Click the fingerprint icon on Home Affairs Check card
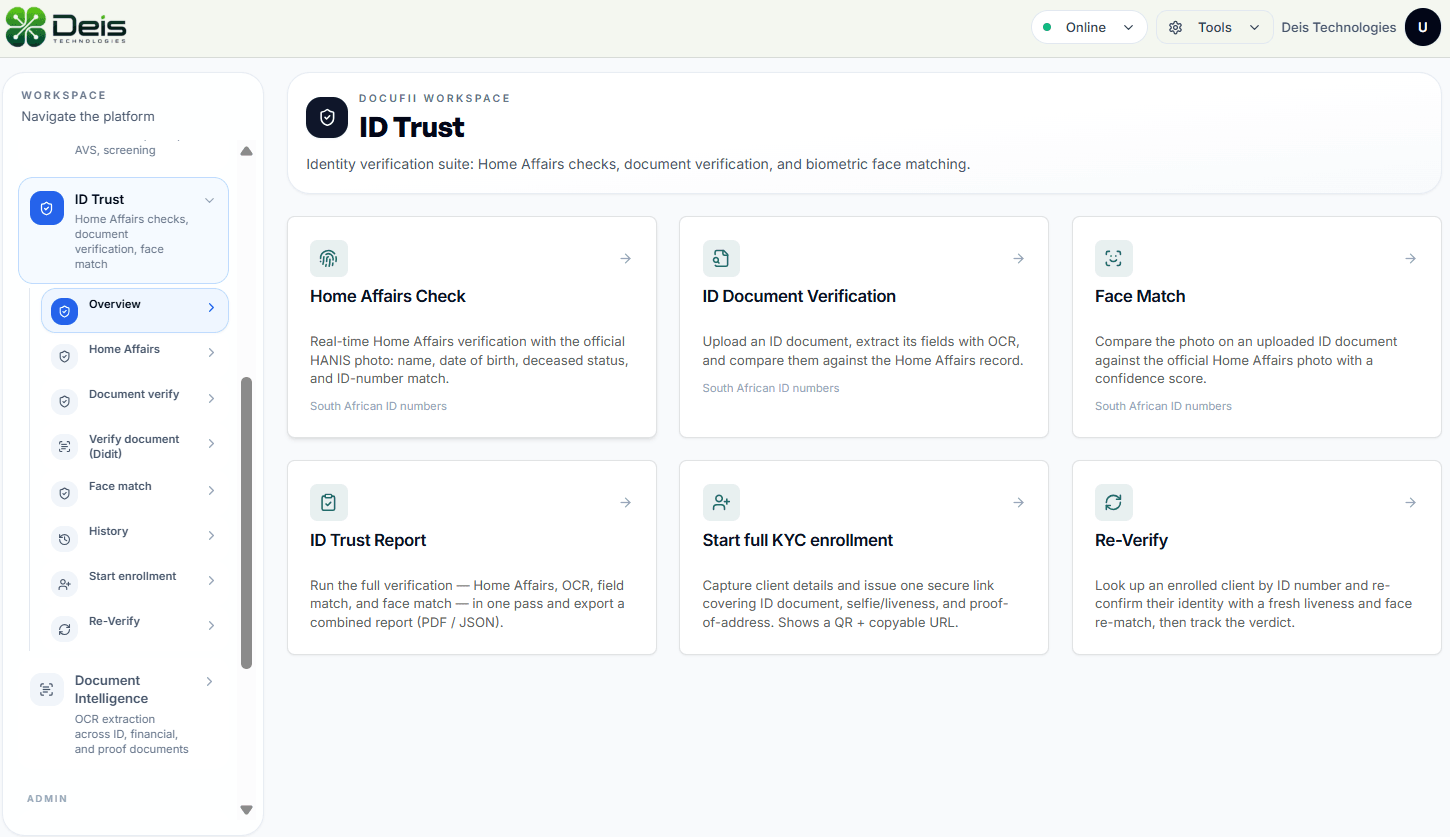 coord(329,258)
